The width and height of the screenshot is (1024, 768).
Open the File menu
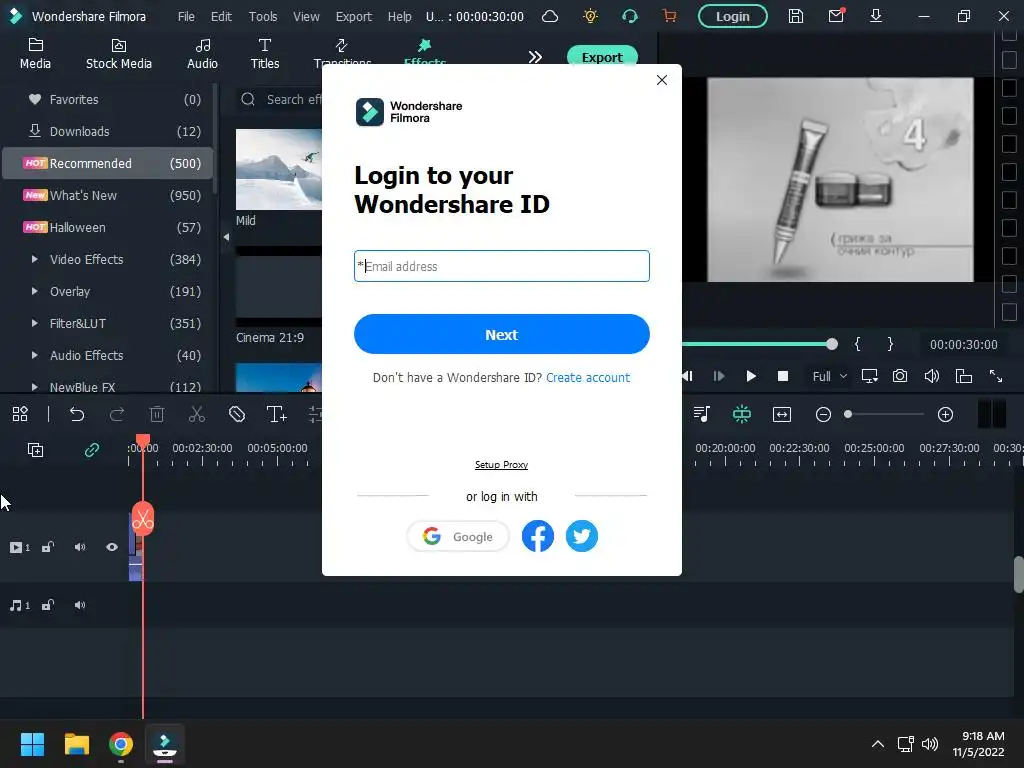(x=186, y=16)
